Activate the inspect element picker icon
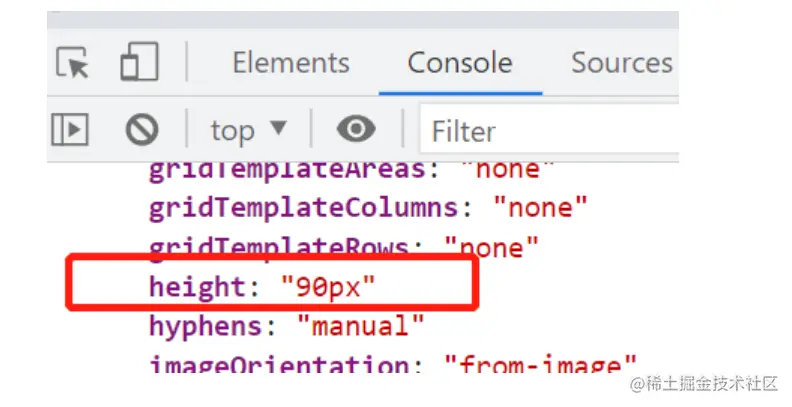Screen dimensions: 792x407 [72, 63]
